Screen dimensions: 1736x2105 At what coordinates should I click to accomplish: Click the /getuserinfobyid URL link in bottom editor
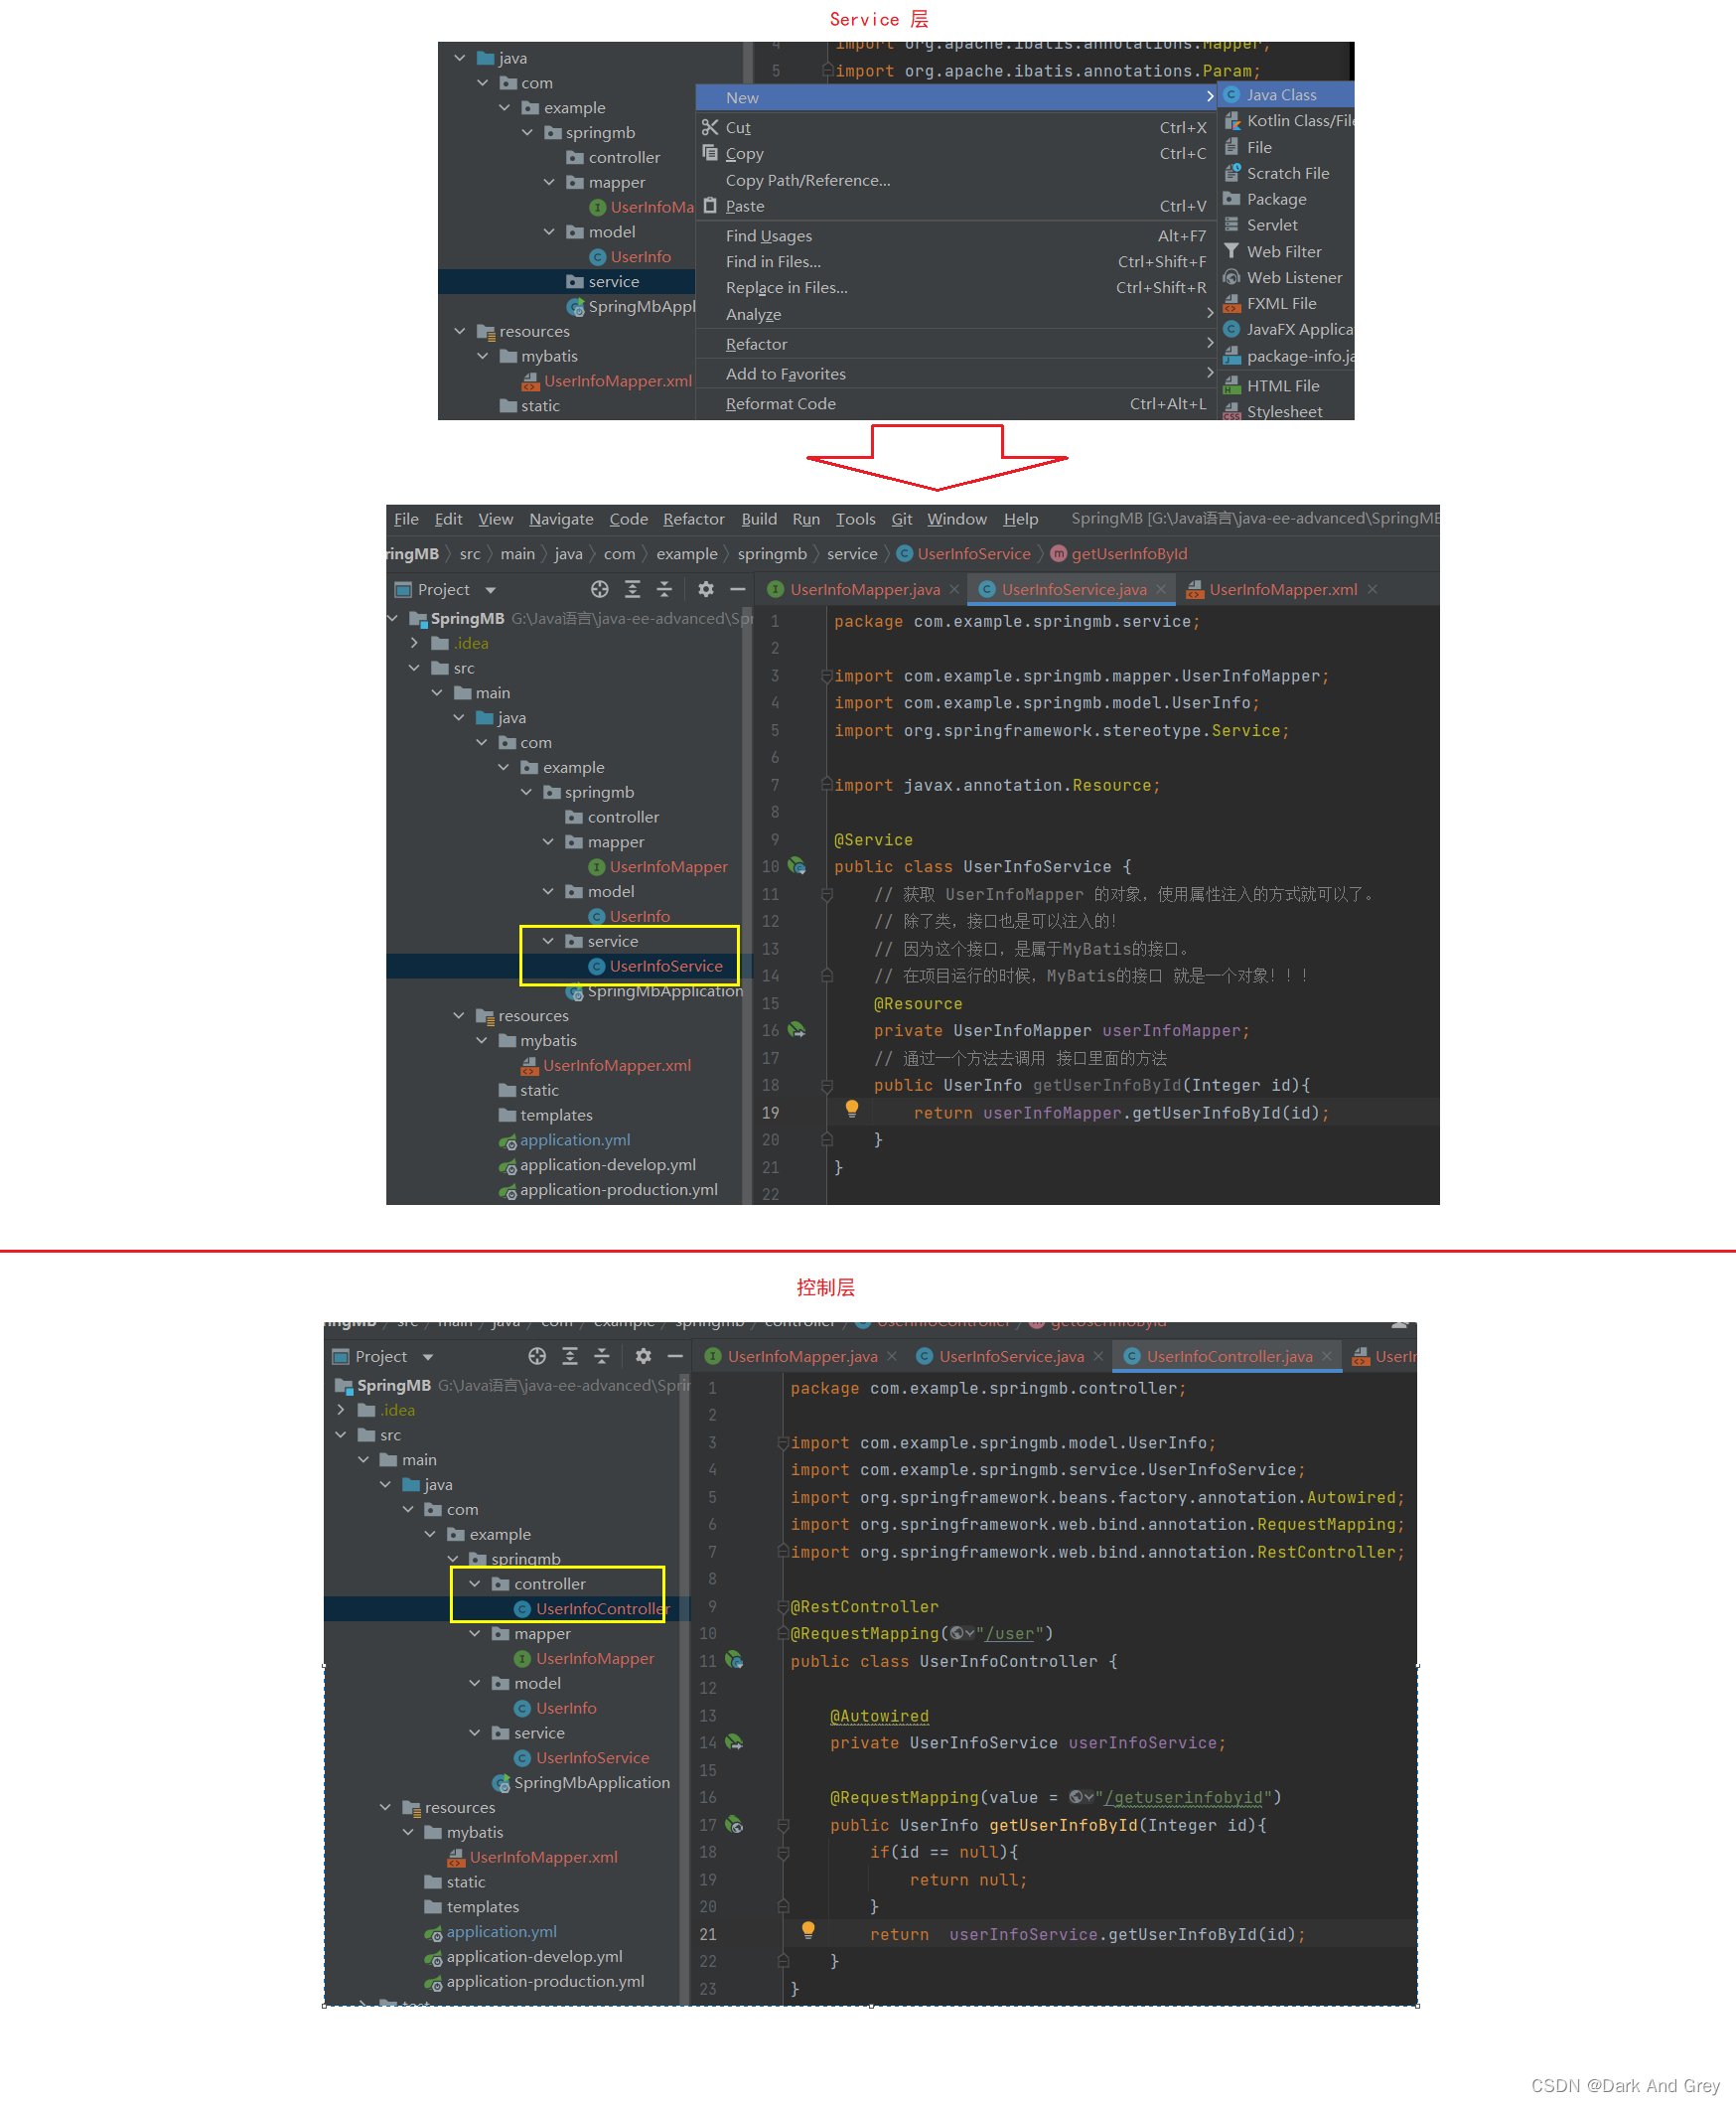(x=1183, y=1798)
